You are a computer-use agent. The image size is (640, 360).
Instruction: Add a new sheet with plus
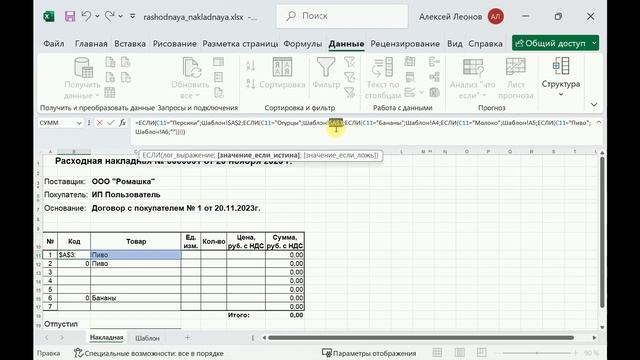187,338
